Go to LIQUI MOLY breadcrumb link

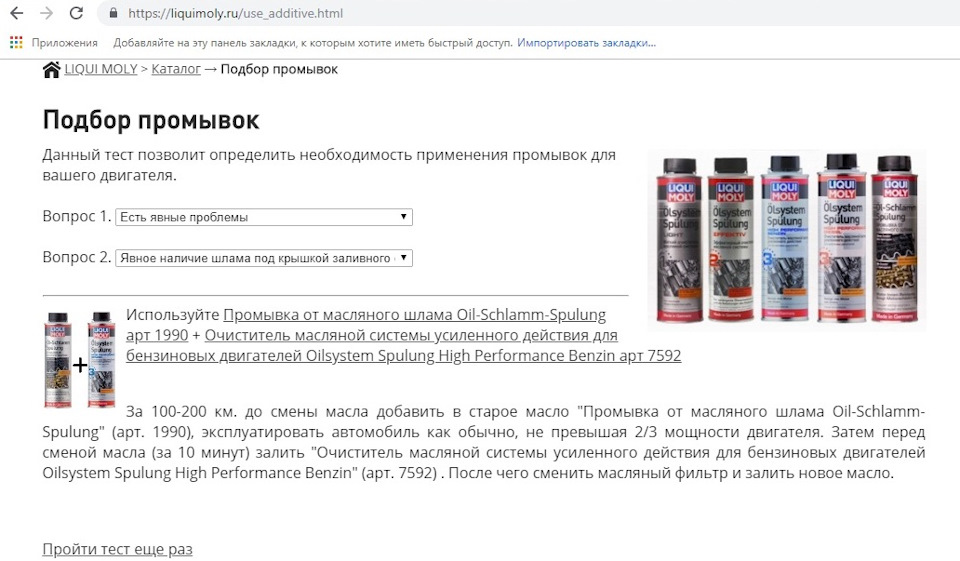click(x=101, y=69)
